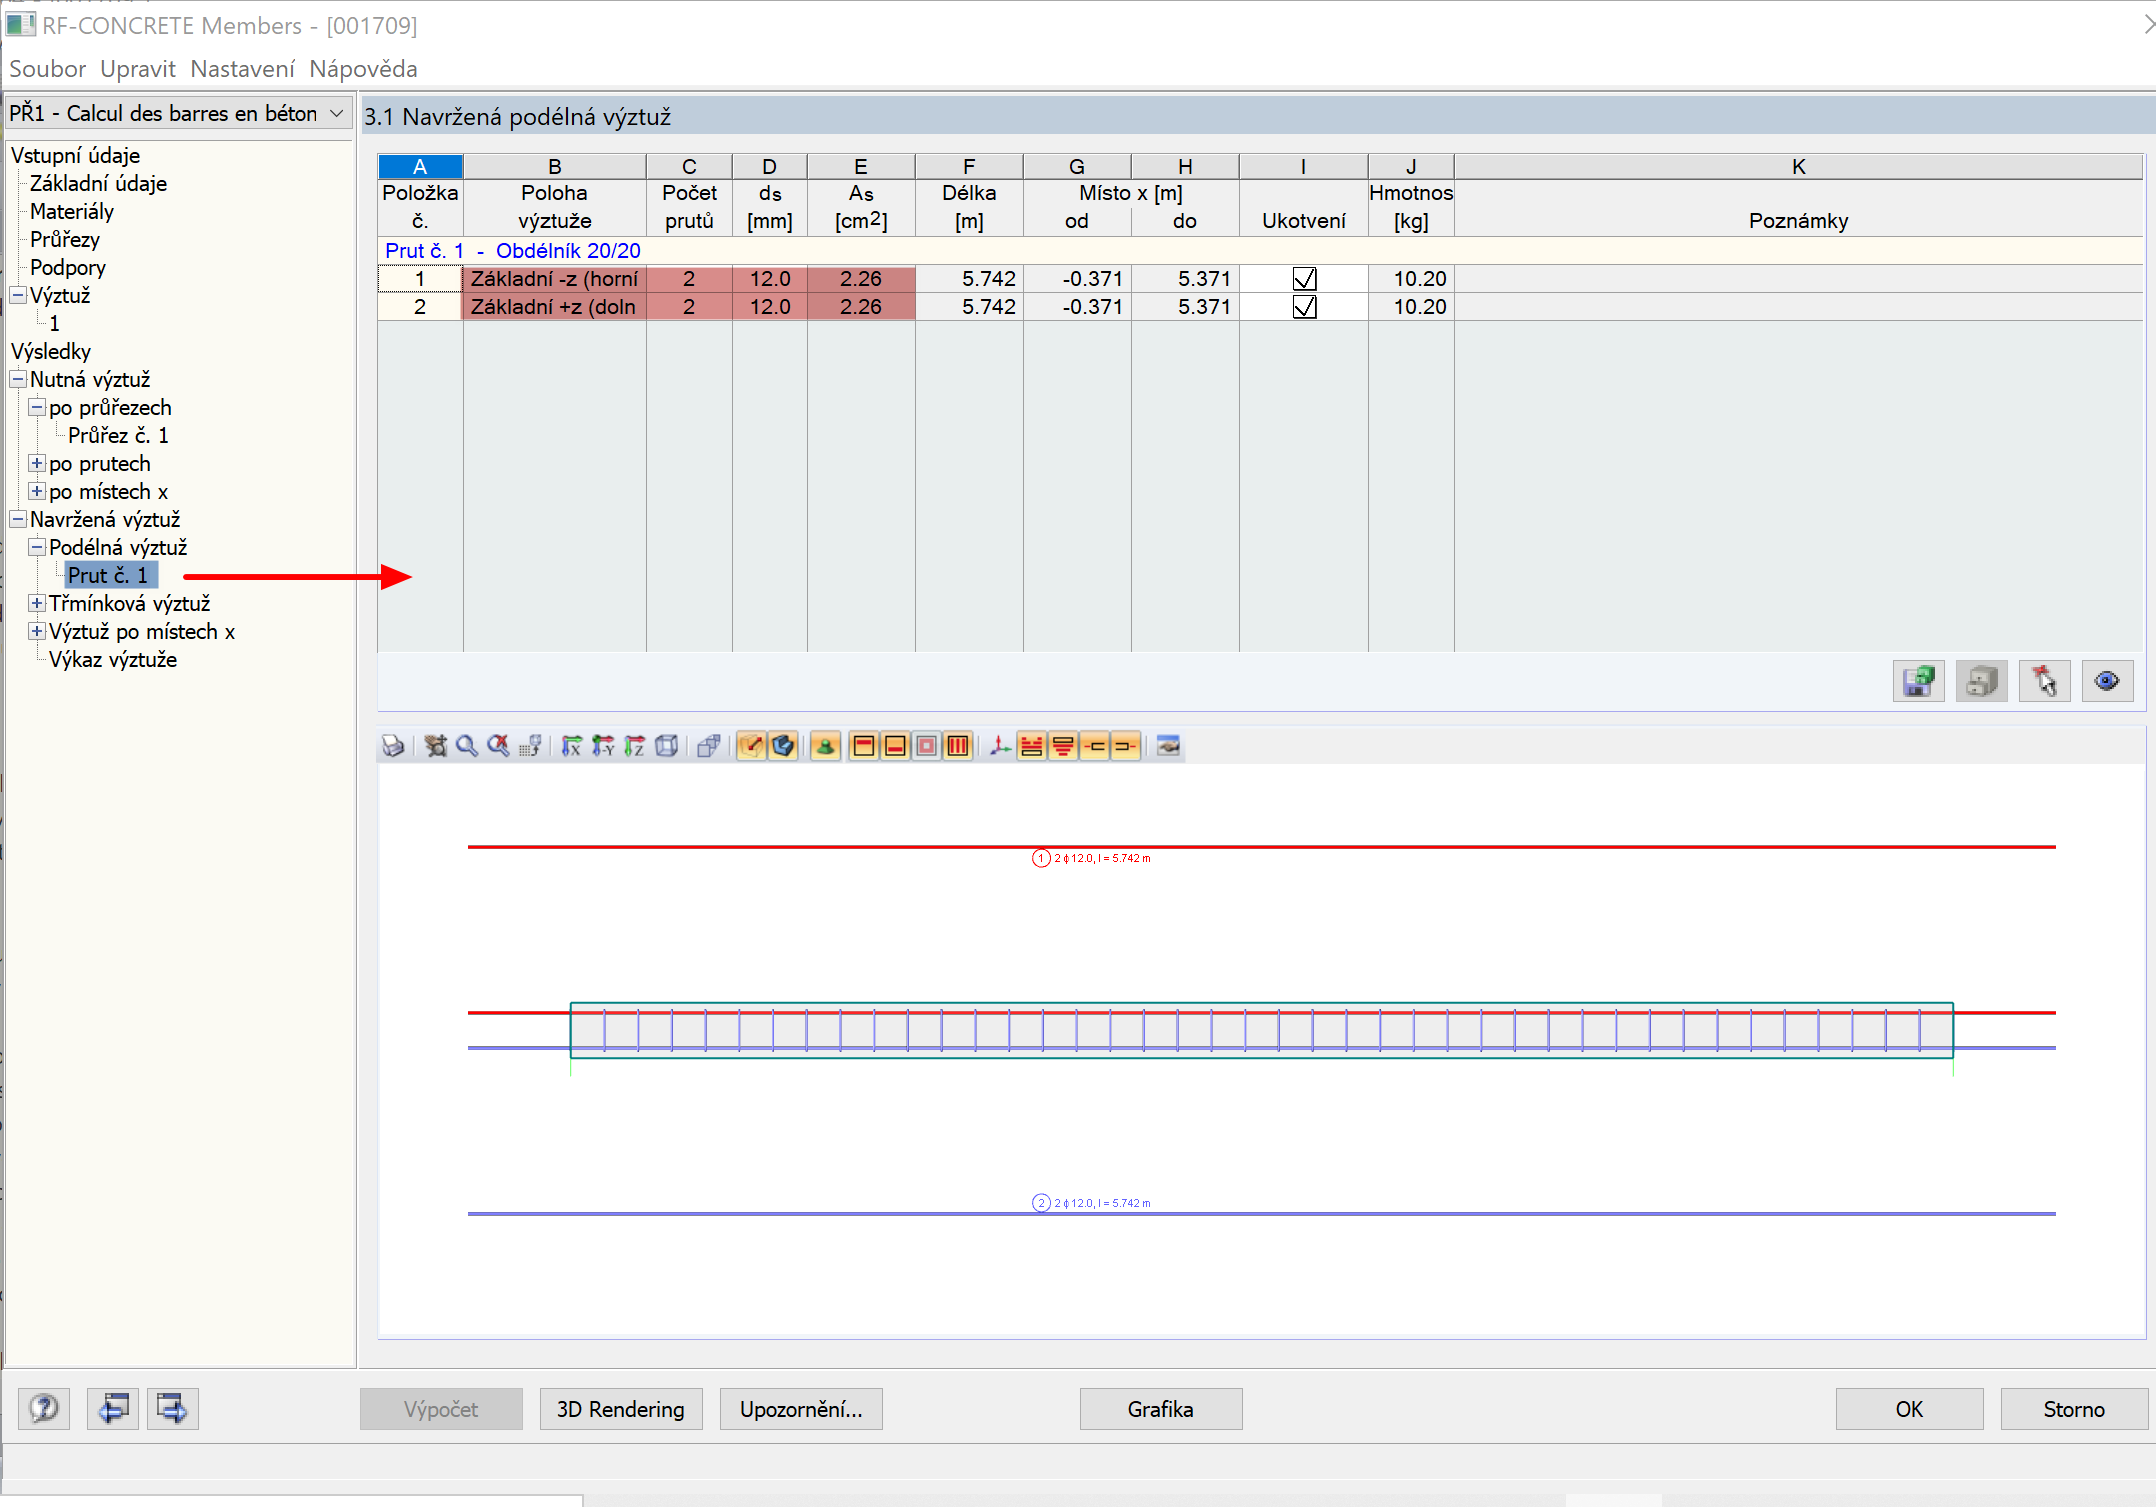This screenshot has height=1507, width=2156.
Task: Click the magnifier zoom icon
Action: [466, 746]
